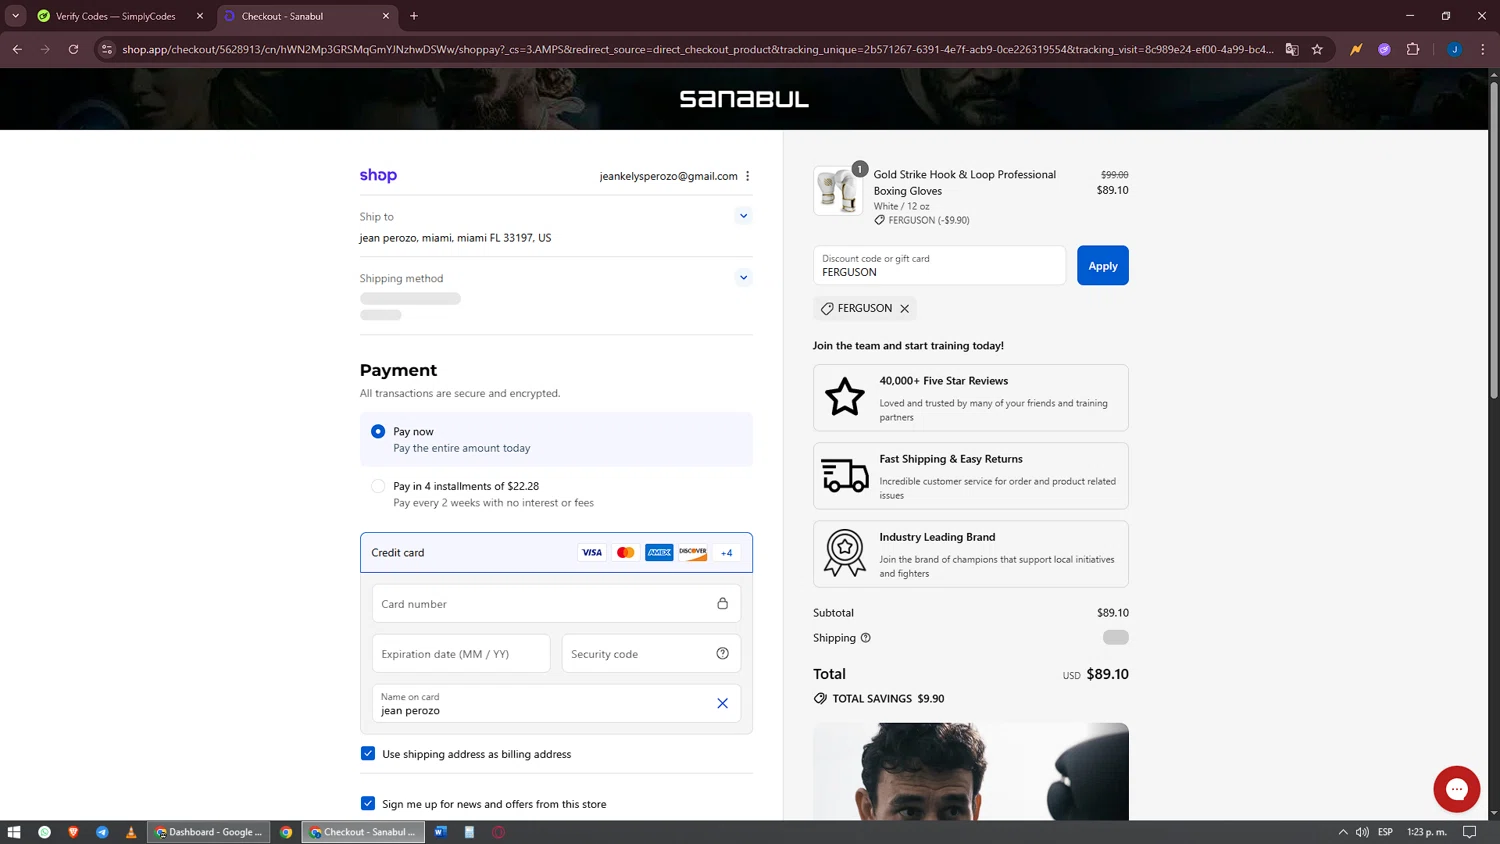Open the Extensions puzzle menu

pyautogui.click(x=1413, y=49)
